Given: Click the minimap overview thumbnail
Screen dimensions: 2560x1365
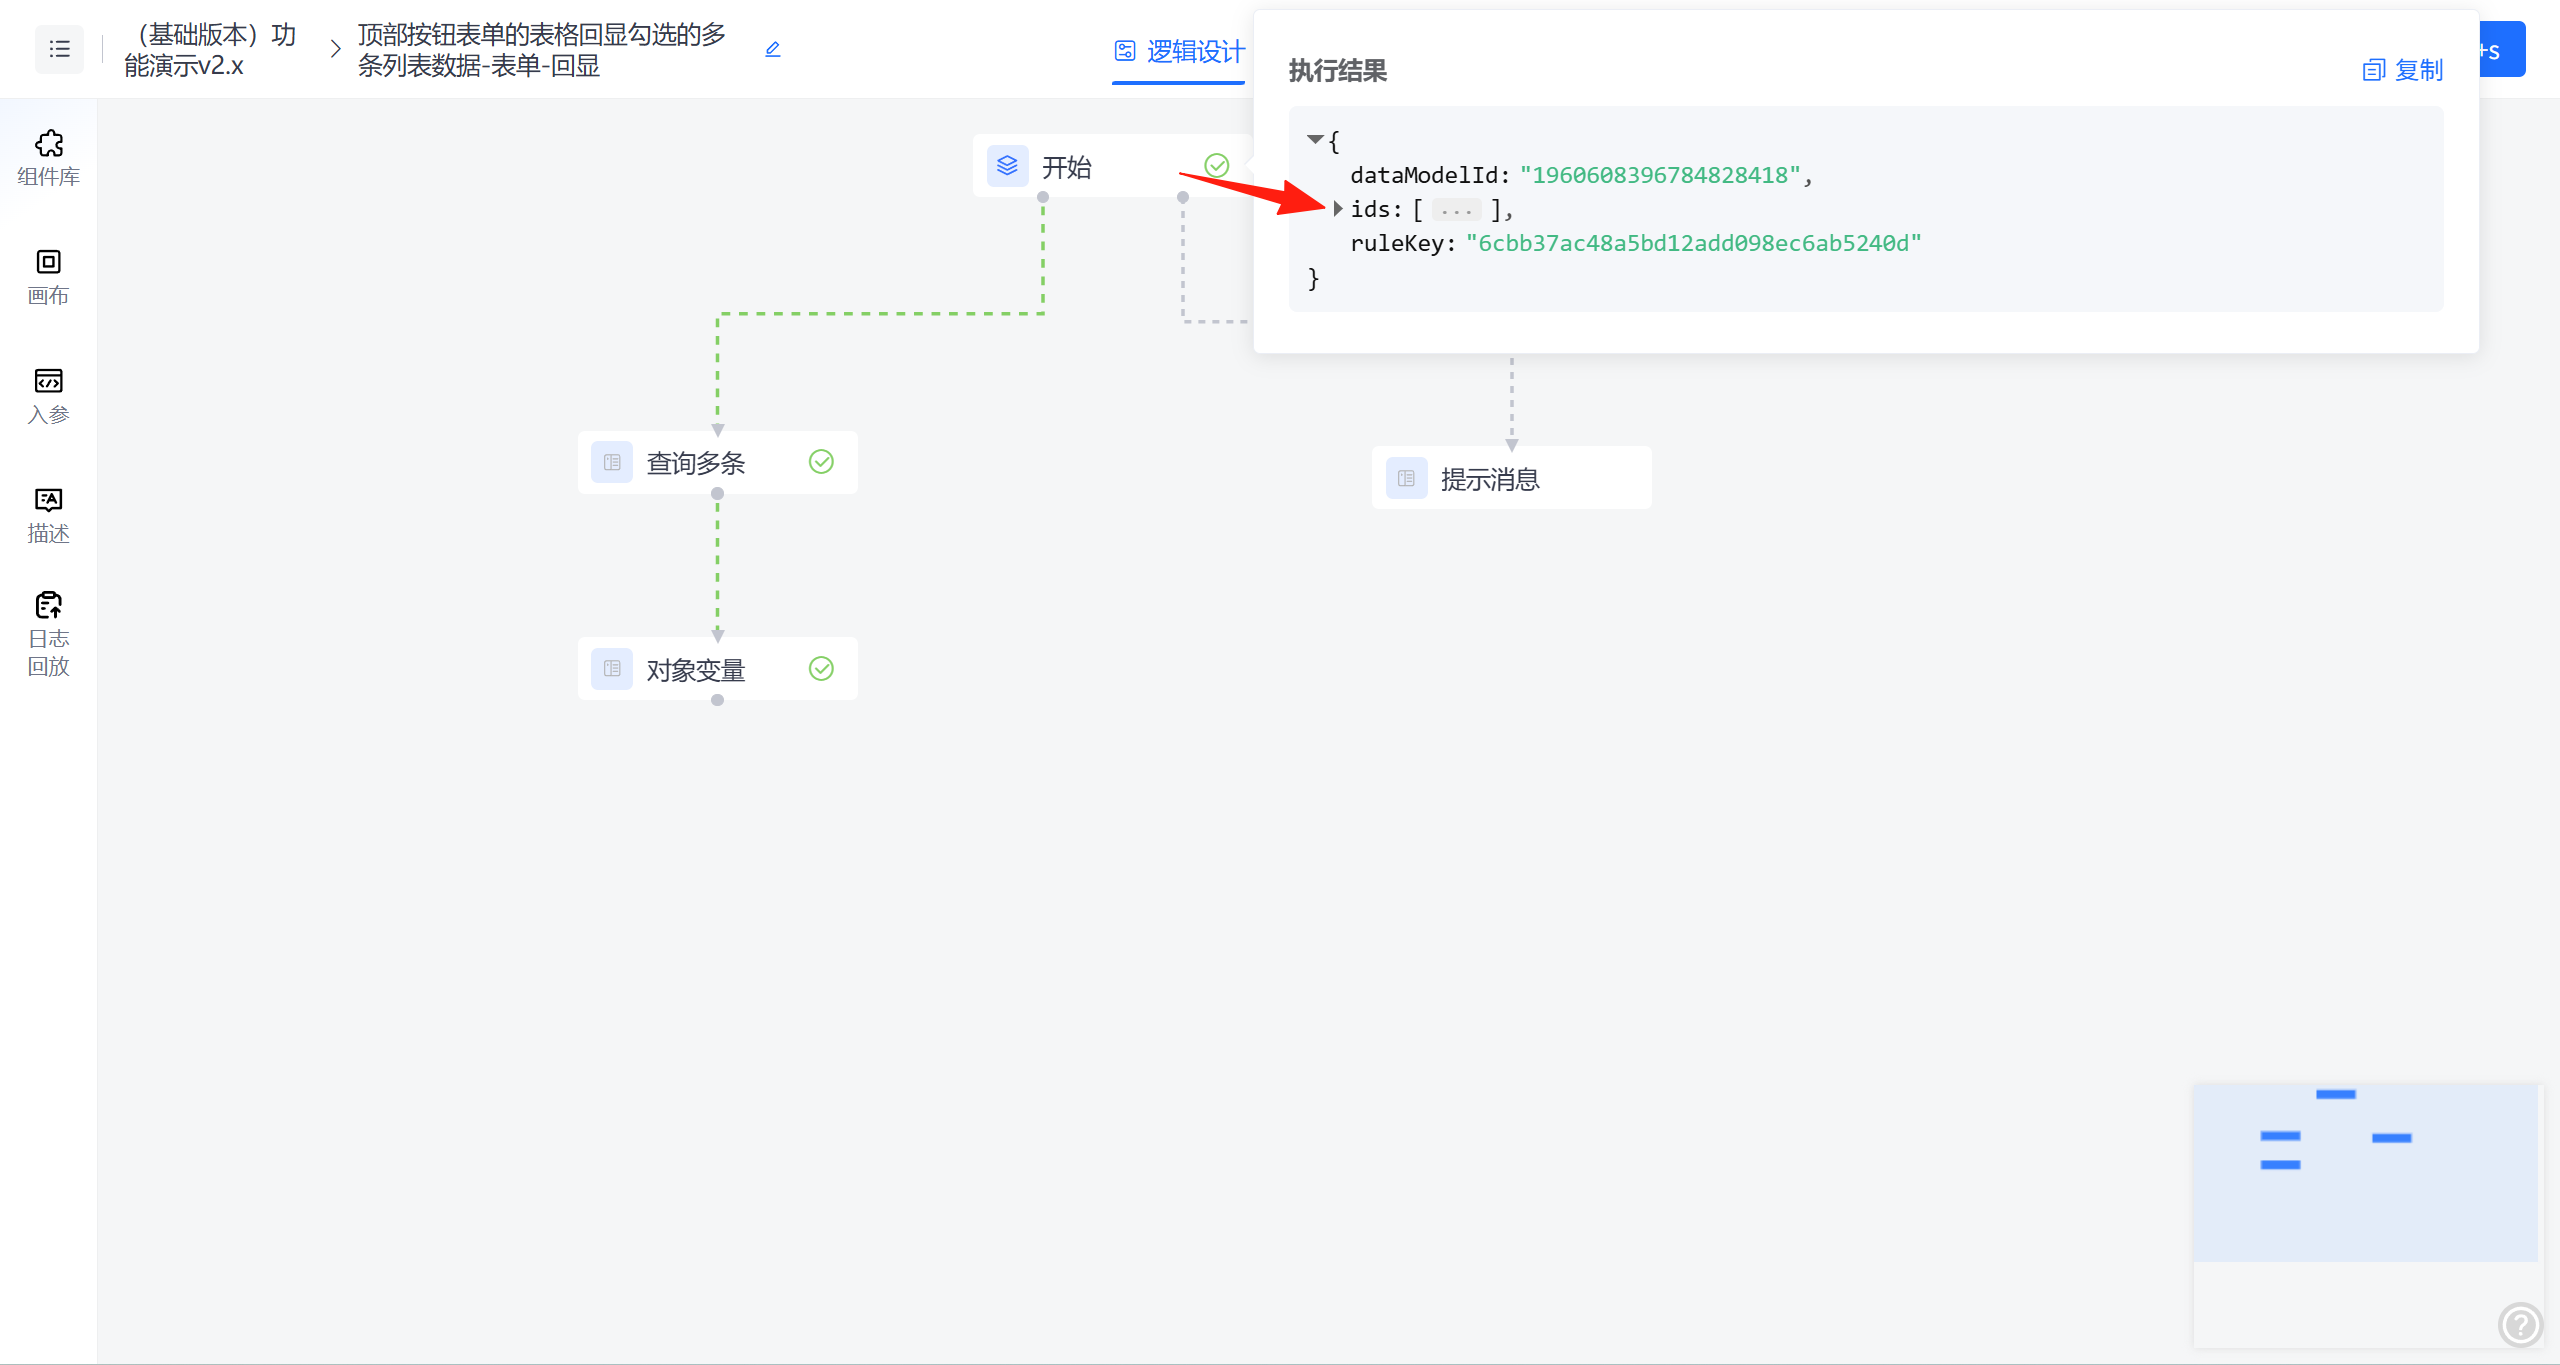Looking at the screenshot, I should (x=2365, y=1172).
